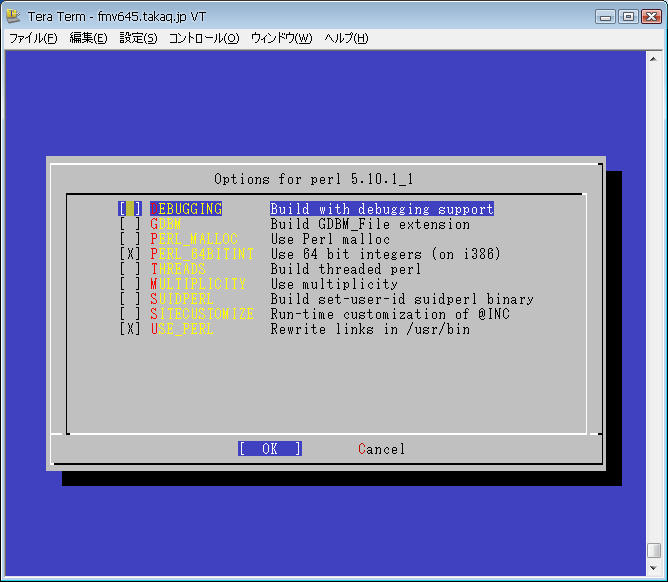Click 'Run-time customization of @INC' text
The height and width of the screenshot is (582, 668).
pyautogui.click(x=390, y=314)
